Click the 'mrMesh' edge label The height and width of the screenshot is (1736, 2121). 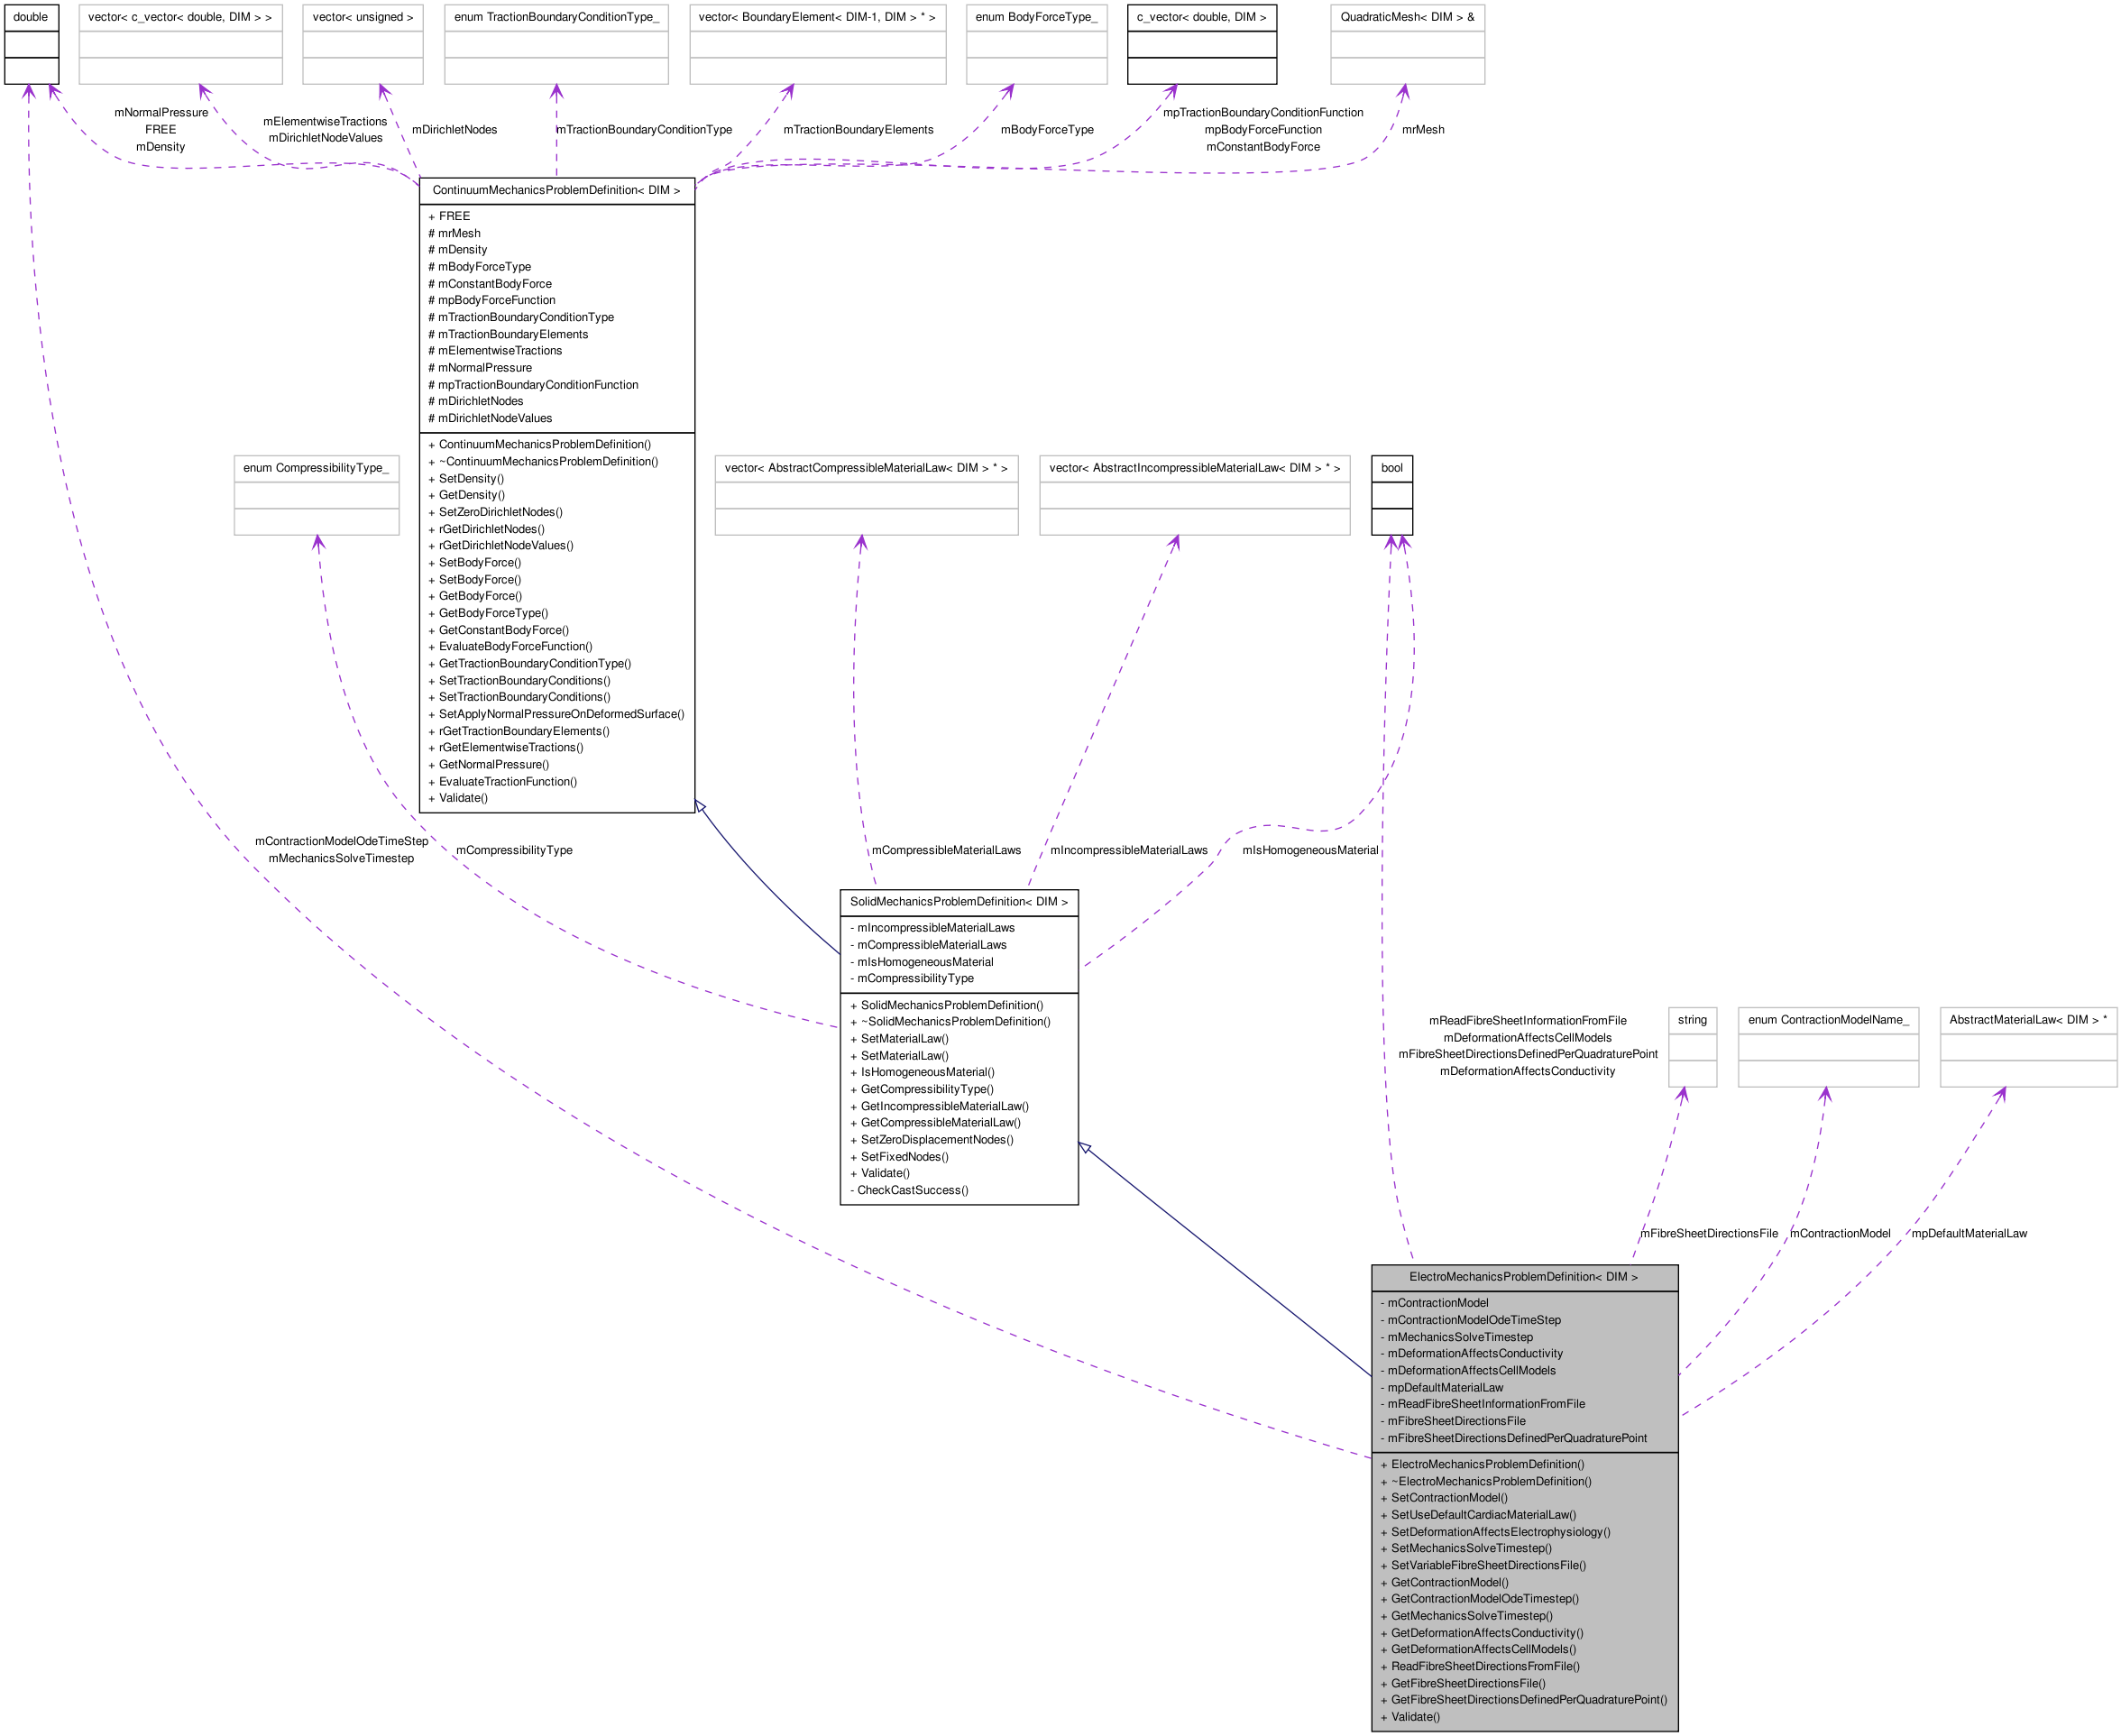tap(1423, 130)
